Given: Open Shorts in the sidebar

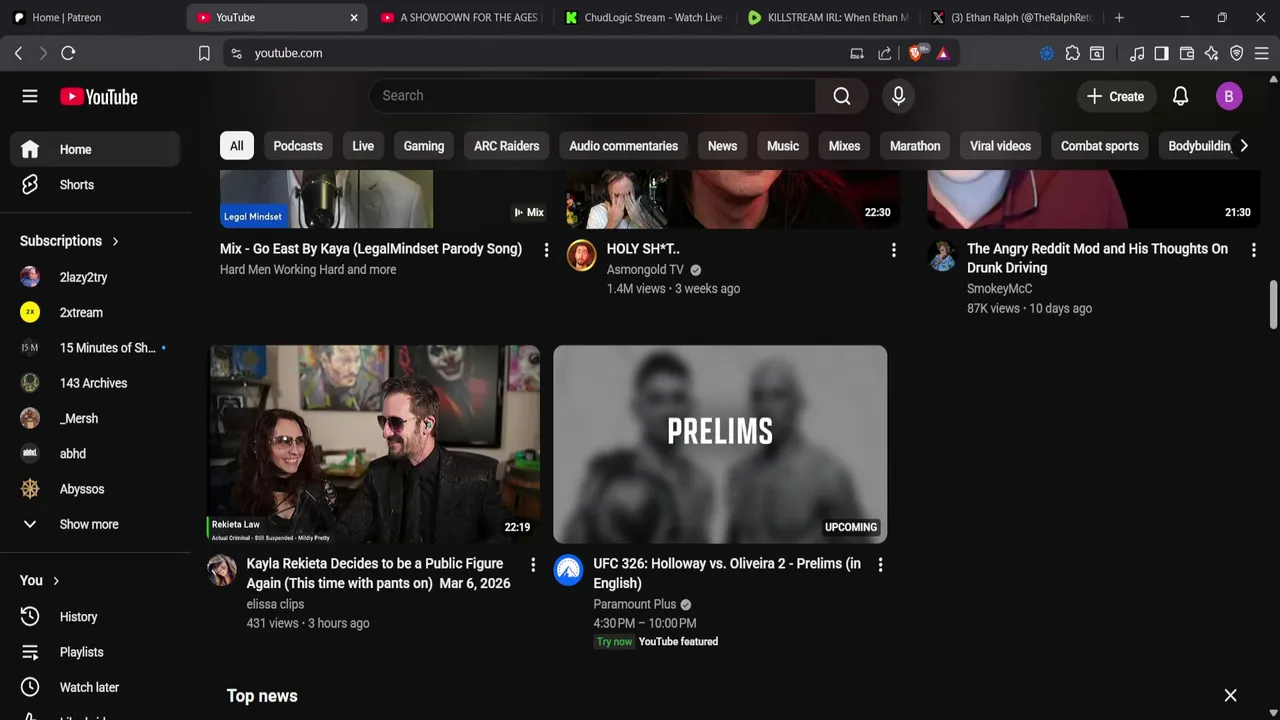Looking at the screenshot, I should tap(95, 185).
